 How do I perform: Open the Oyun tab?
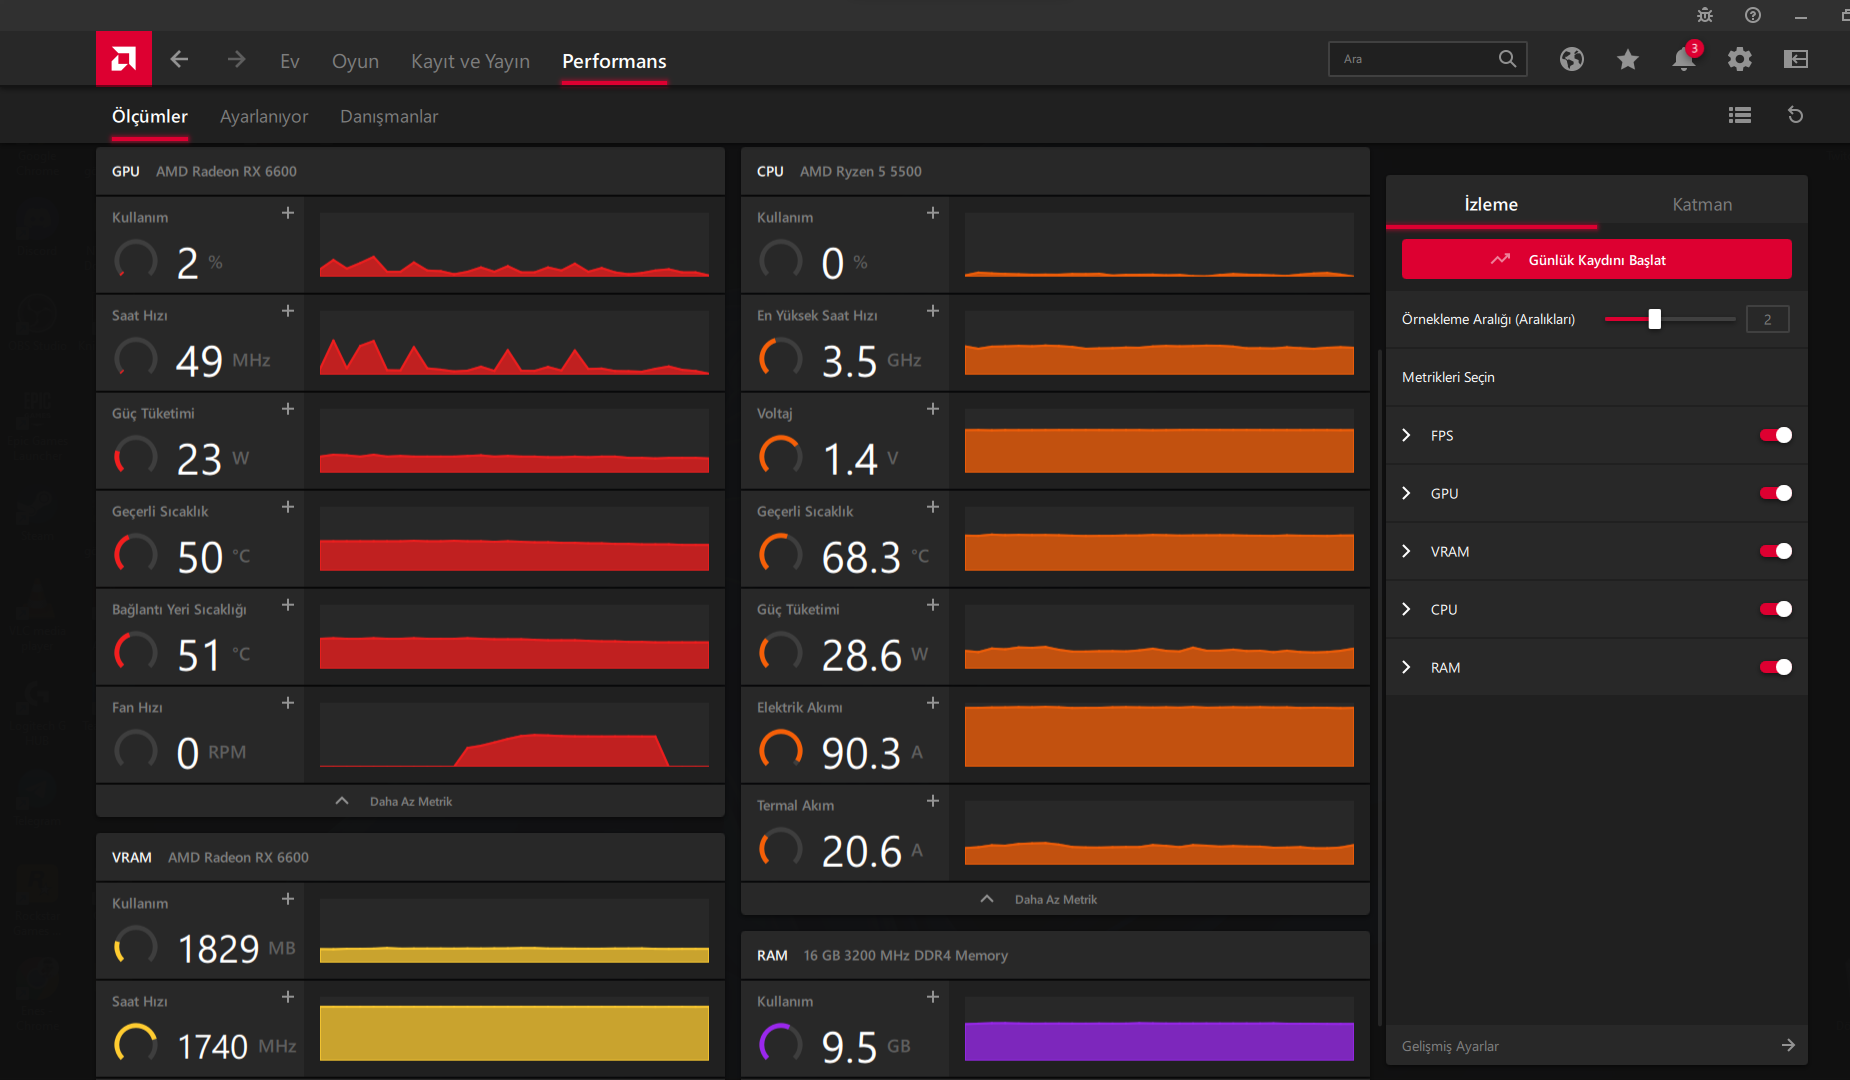[355, 61]
